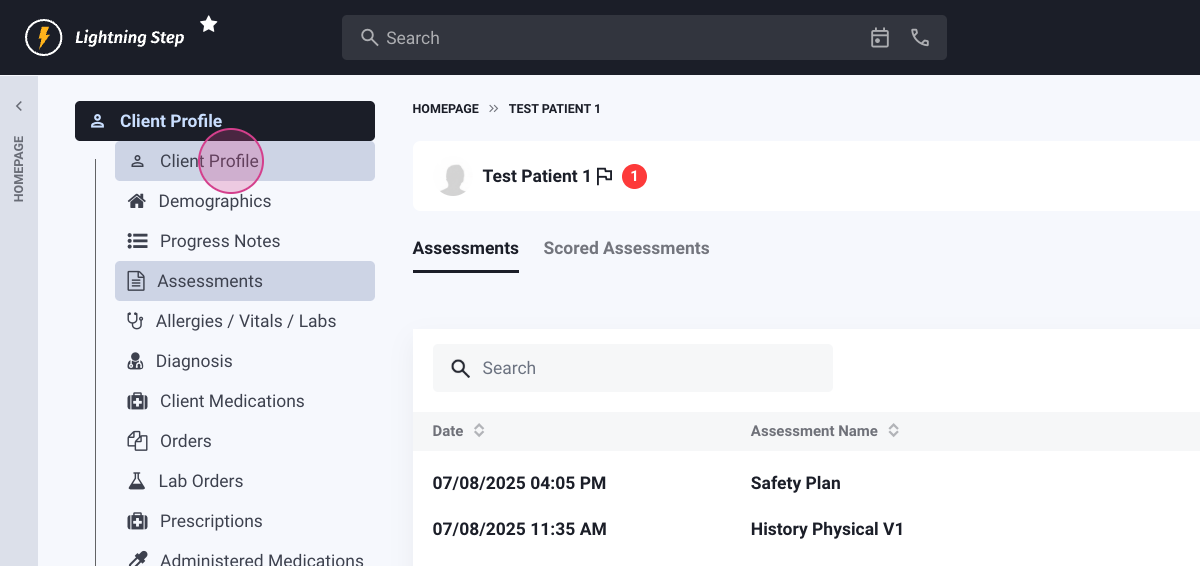The width and height of the screenshot is (1200, 566).
Task: Switch to Scored Assessments tab
Action: pyautogui.click(x=626, y=249)
